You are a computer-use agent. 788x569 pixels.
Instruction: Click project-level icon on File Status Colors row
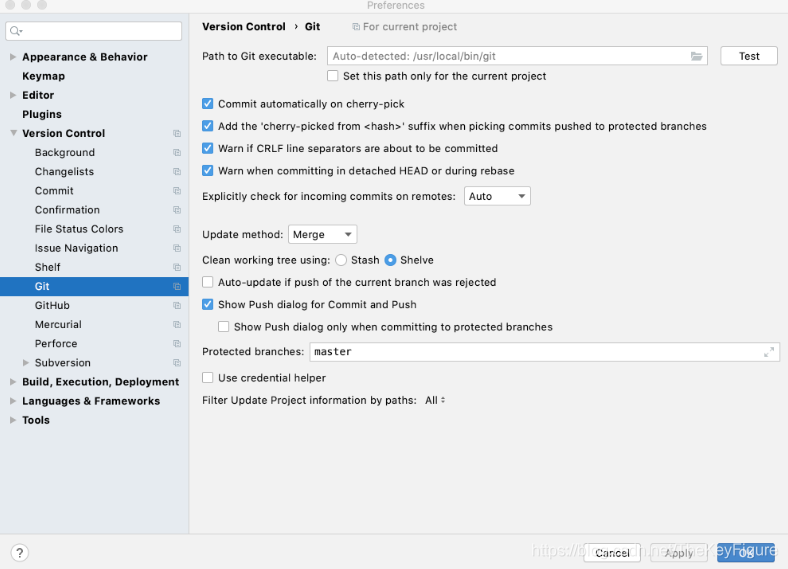coord(177,229)
